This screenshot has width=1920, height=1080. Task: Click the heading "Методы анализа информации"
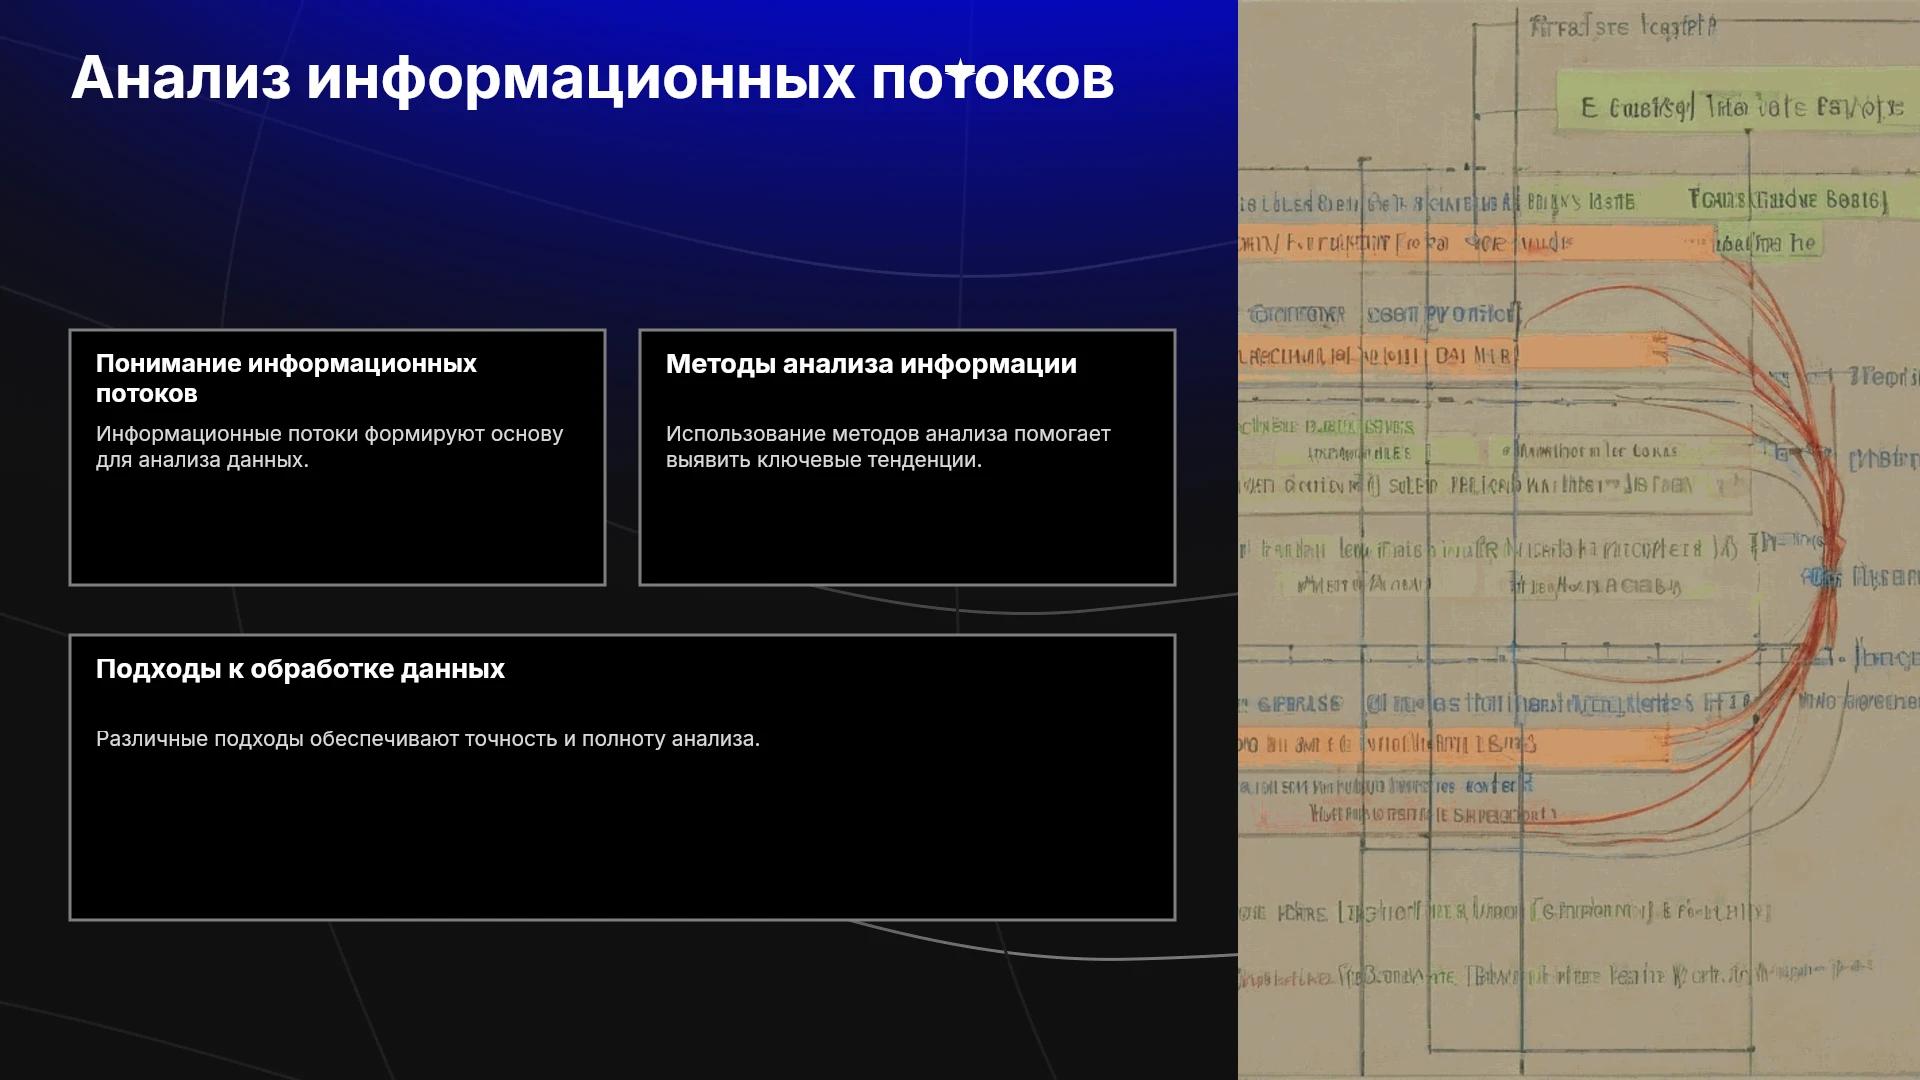tap(871, 364)
